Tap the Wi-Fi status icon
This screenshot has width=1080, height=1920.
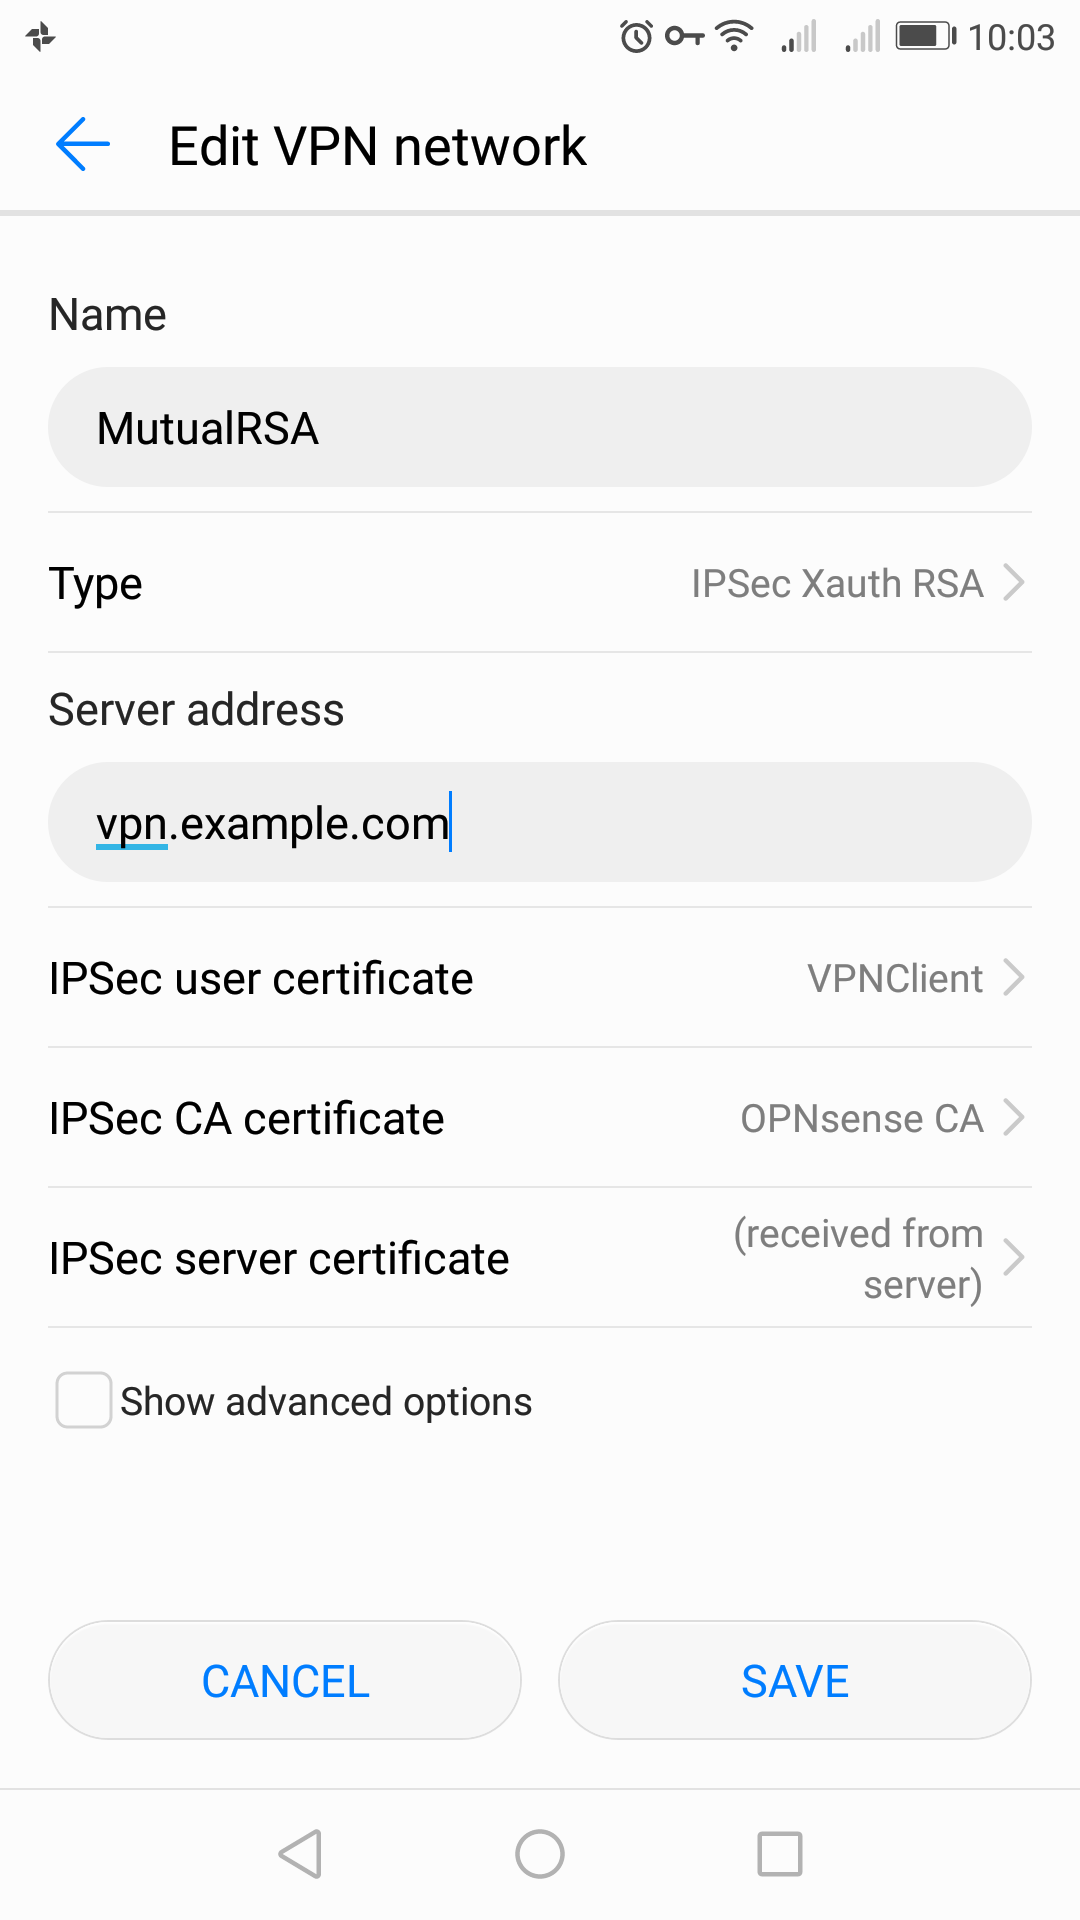[x=735, y=36]
